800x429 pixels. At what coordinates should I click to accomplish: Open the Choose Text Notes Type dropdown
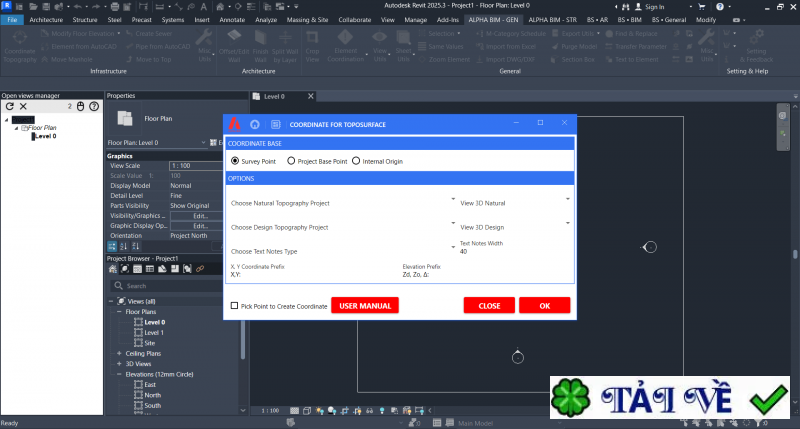point(453,247)
